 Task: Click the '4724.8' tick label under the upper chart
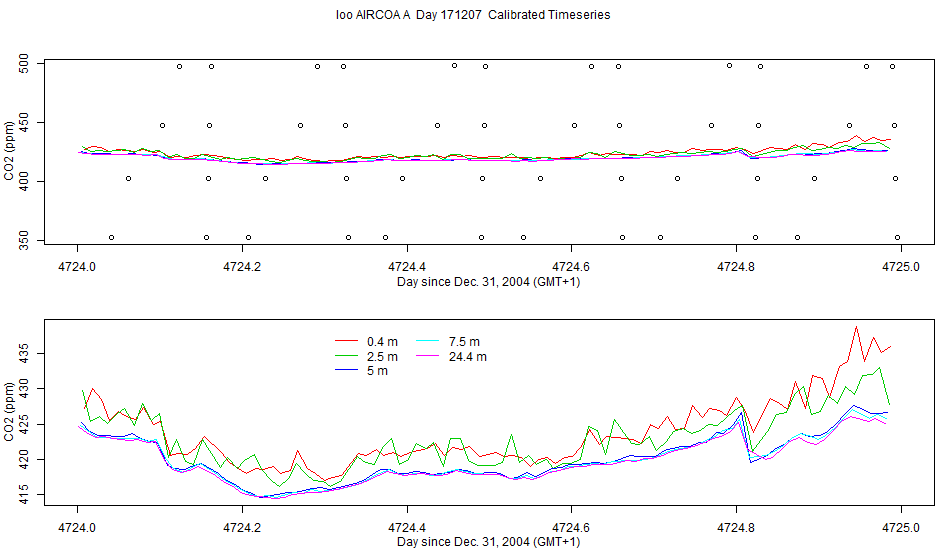tap(736, 267)
